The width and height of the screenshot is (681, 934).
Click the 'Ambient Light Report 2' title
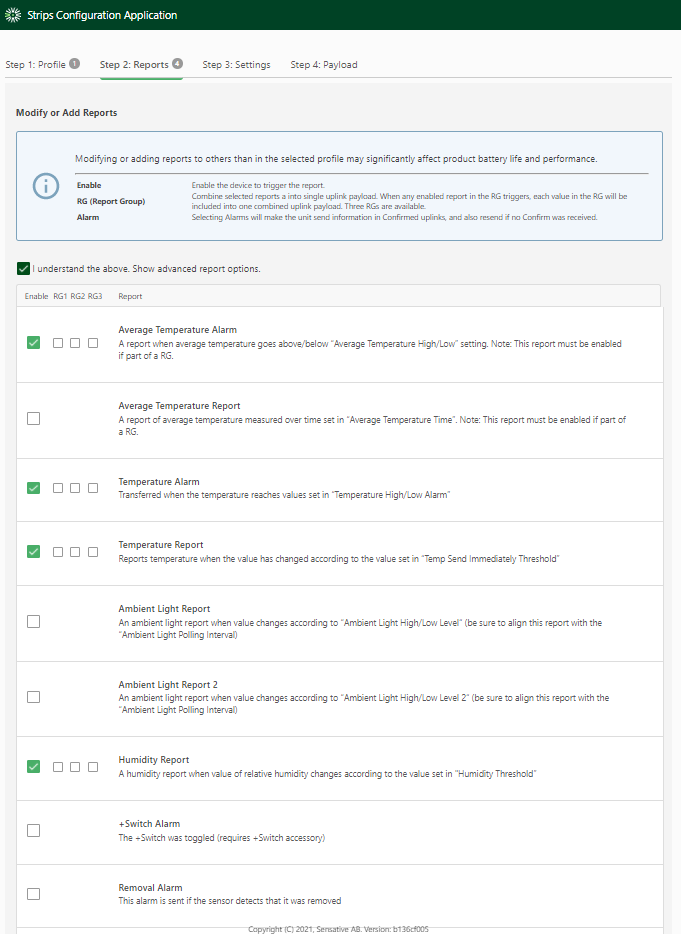tap(168, 685)
